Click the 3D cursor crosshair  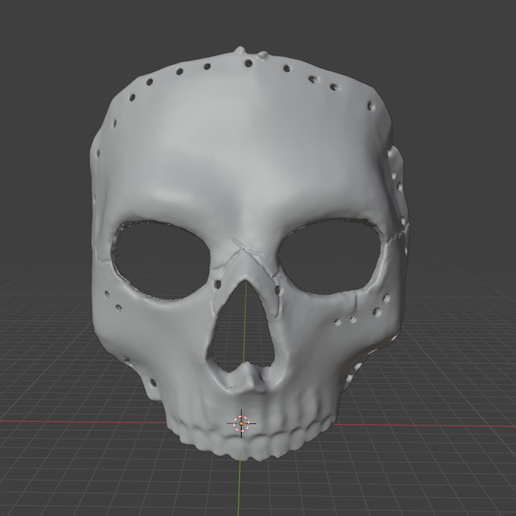coord(241,423)
